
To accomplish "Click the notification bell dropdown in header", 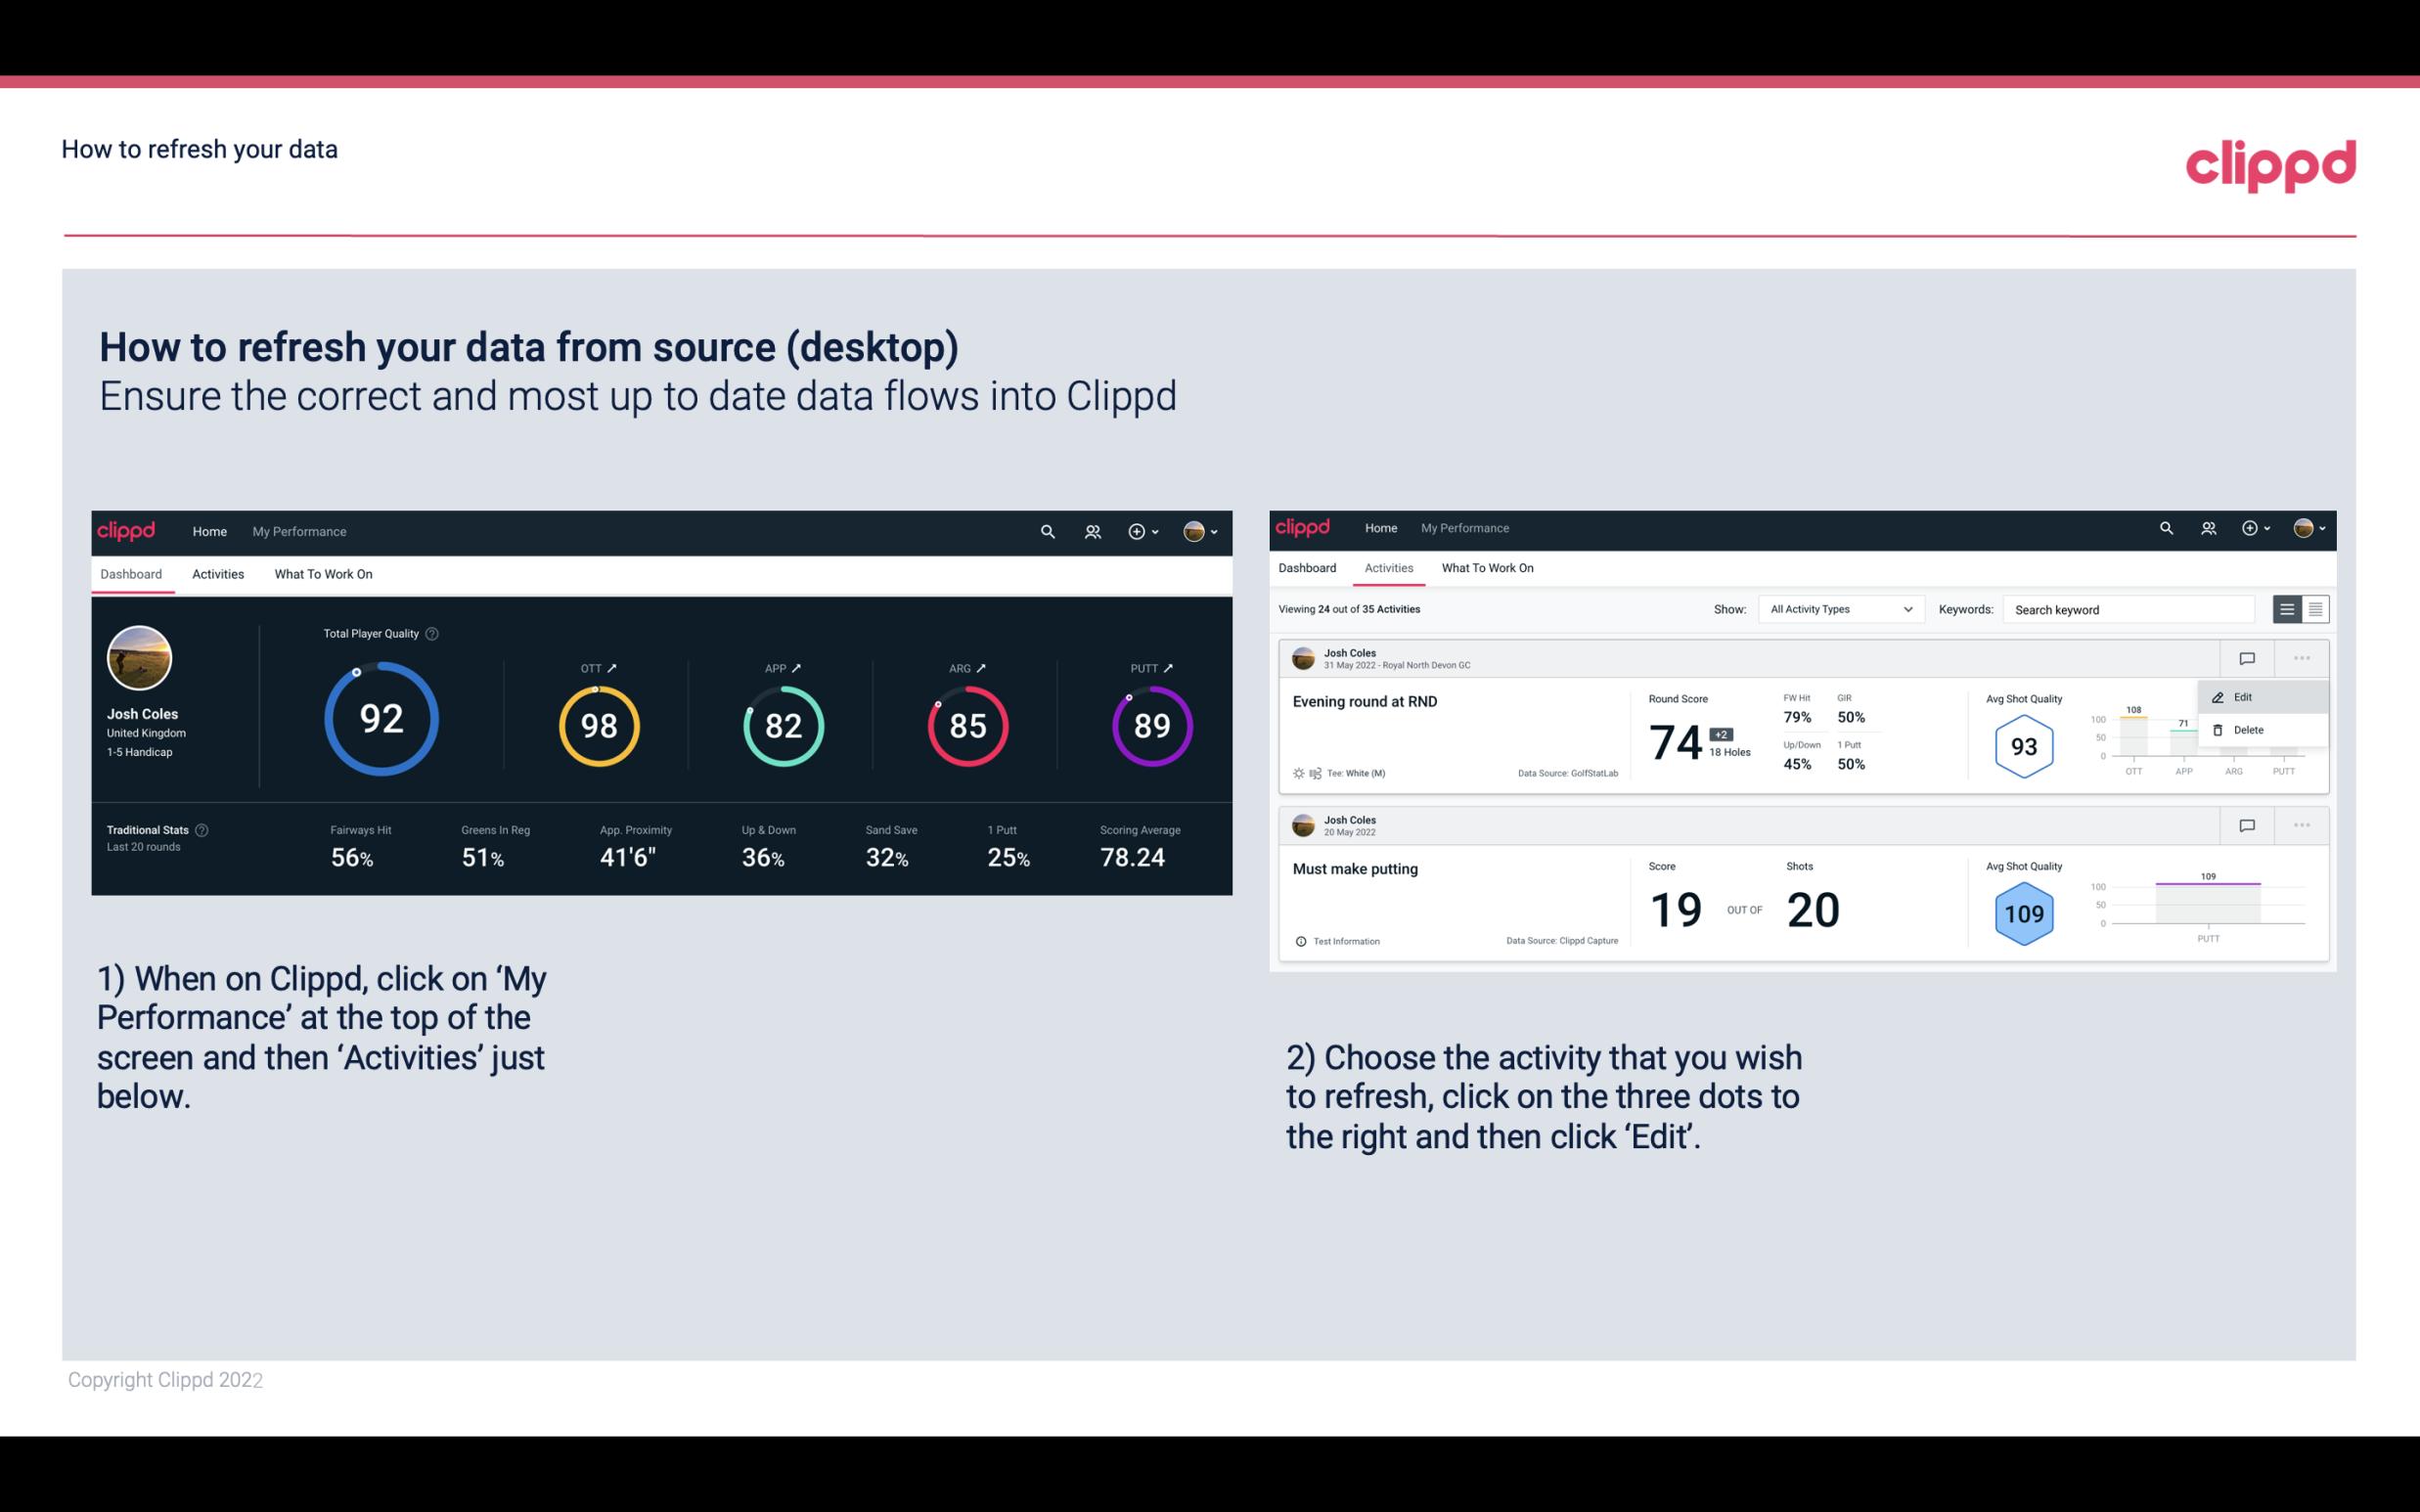I will (1146, 531).
